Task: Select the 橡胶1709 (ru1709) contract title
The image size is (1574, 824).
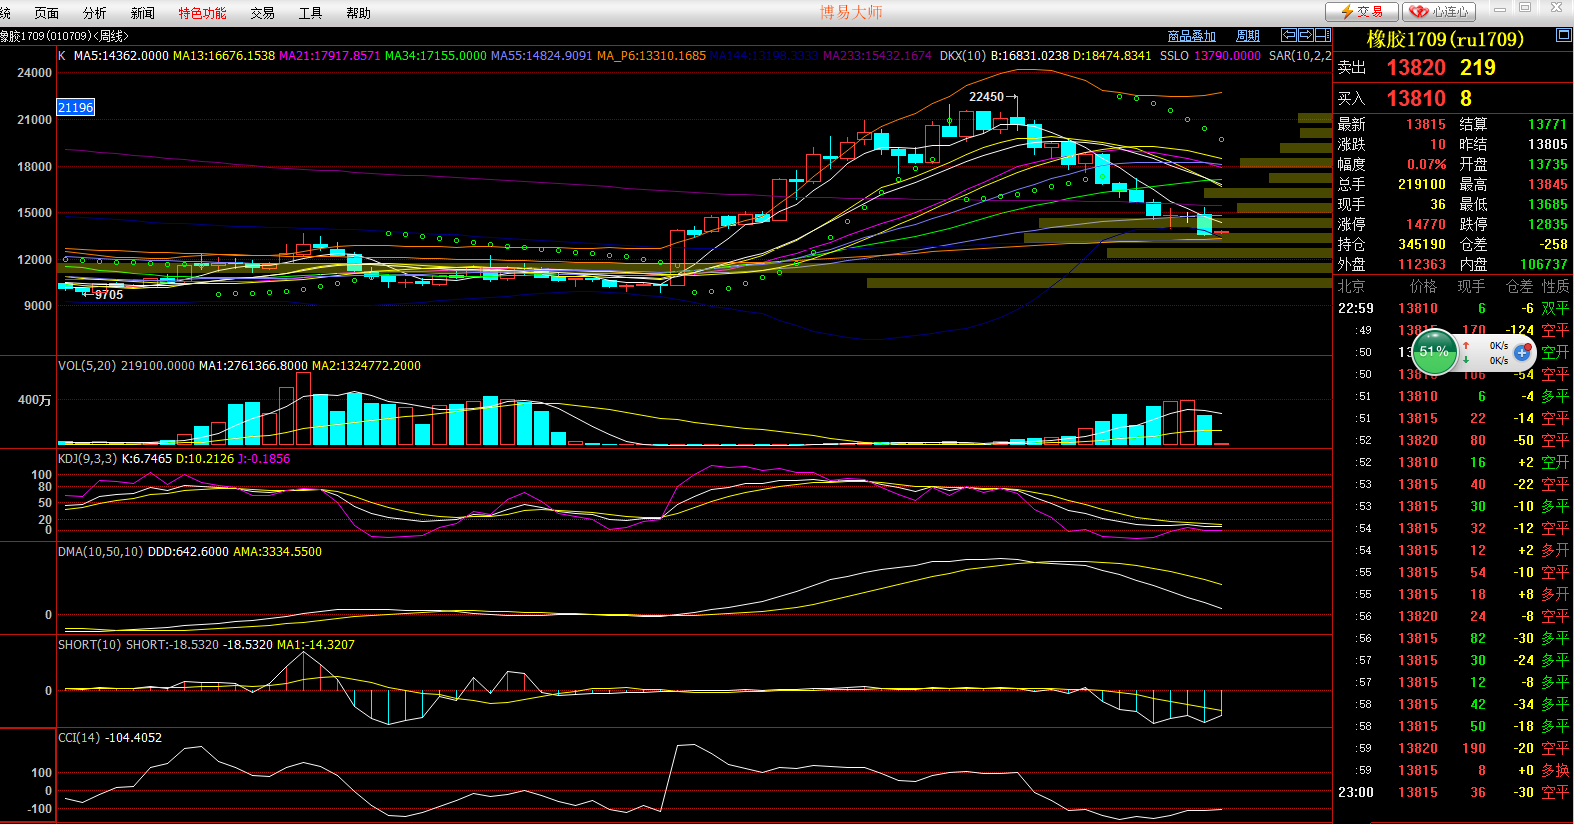Action: pyautogui.click(x=1445, y=39)
